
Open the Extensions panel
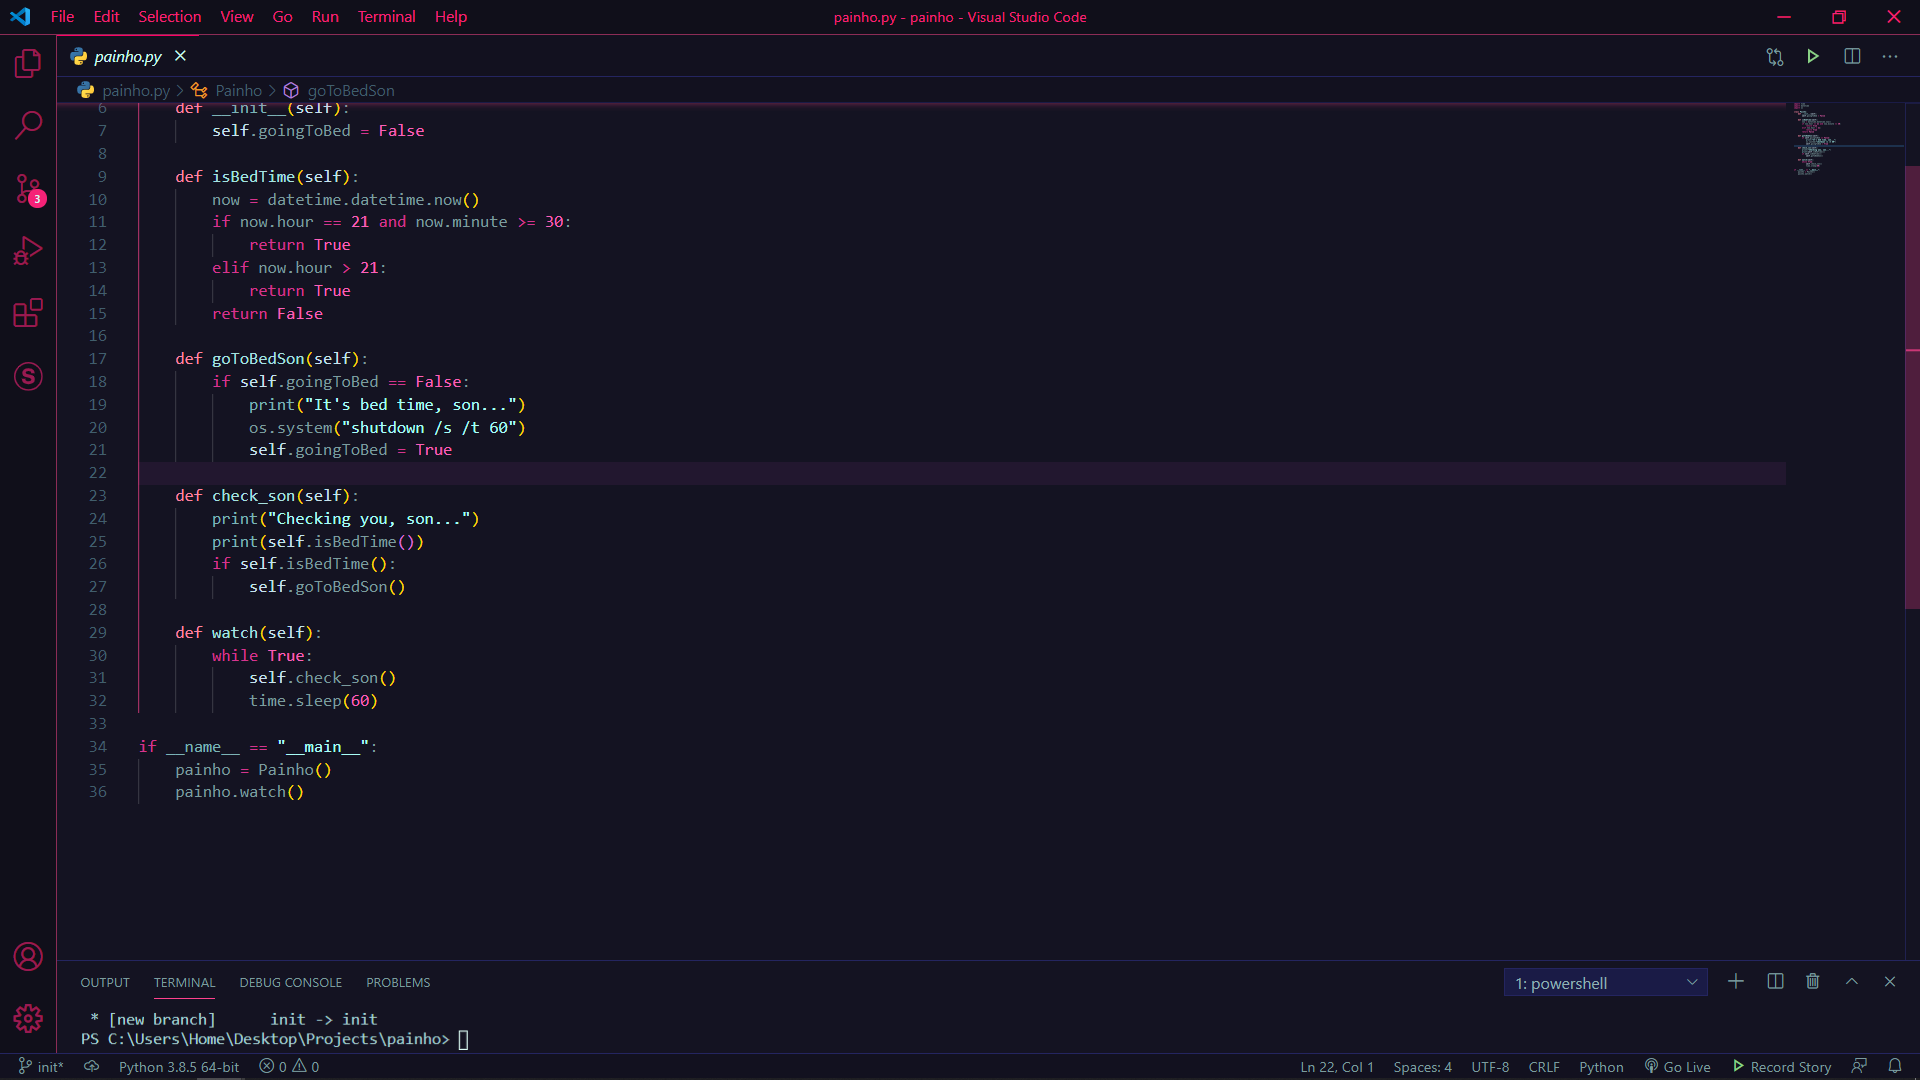point(27,313)
